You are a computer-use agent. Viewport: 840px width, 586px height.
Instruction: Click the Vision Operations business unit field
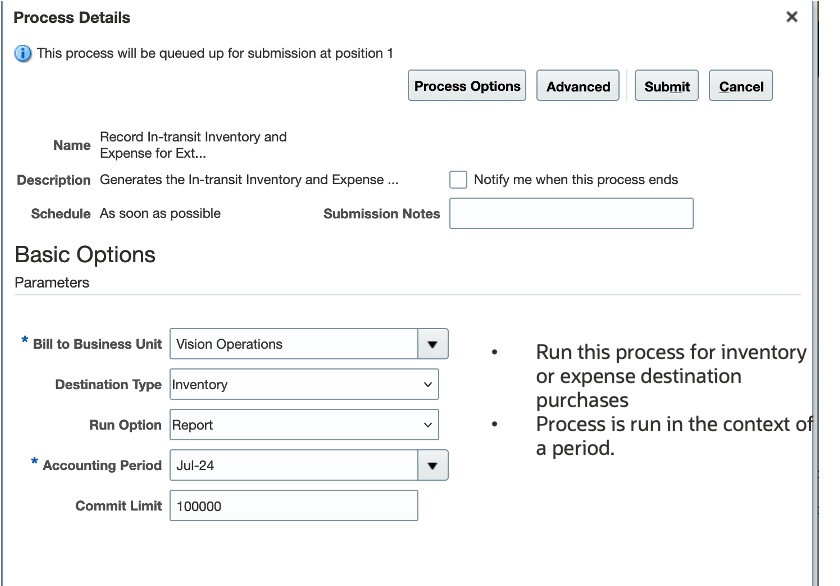tap(294, 344)
